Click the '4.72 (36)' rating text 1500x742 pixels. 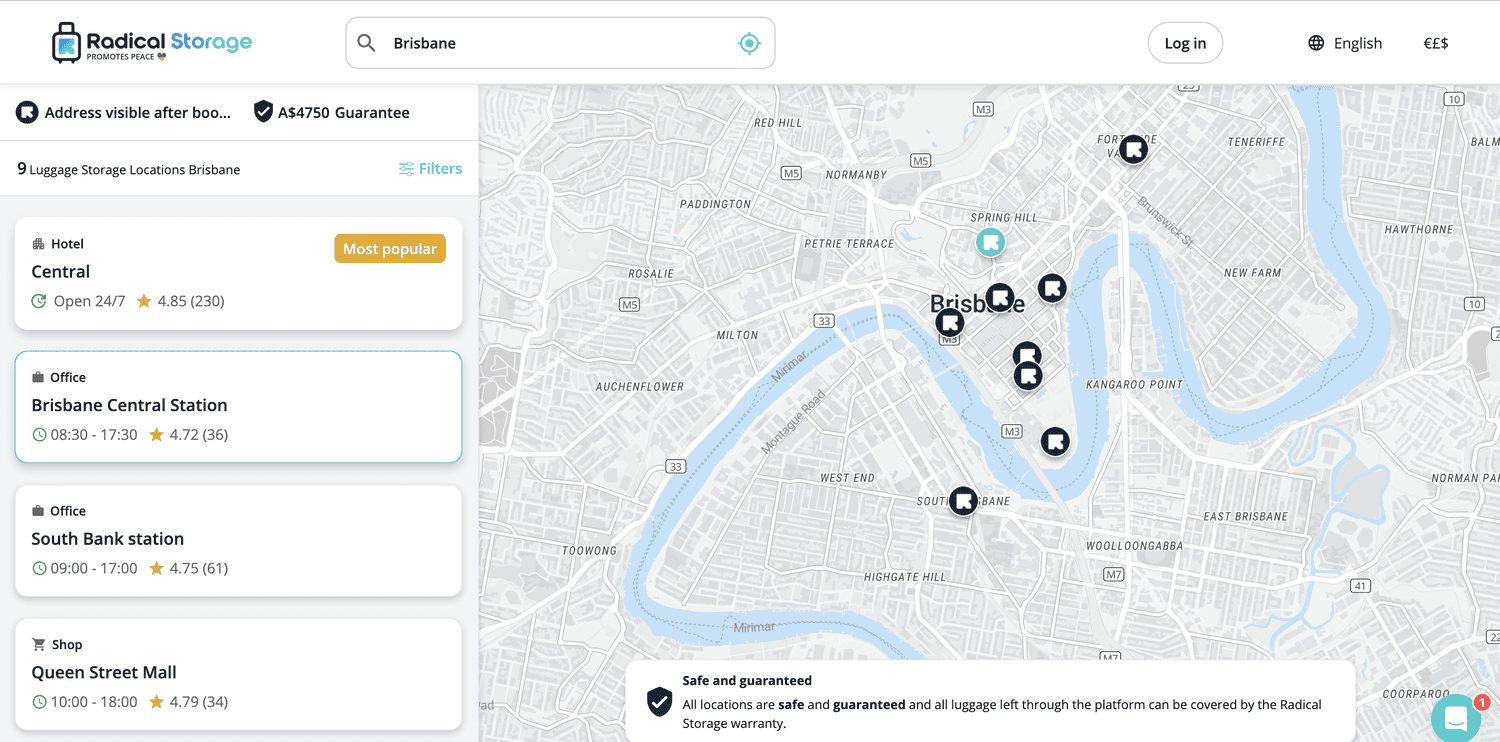(199, 435)
